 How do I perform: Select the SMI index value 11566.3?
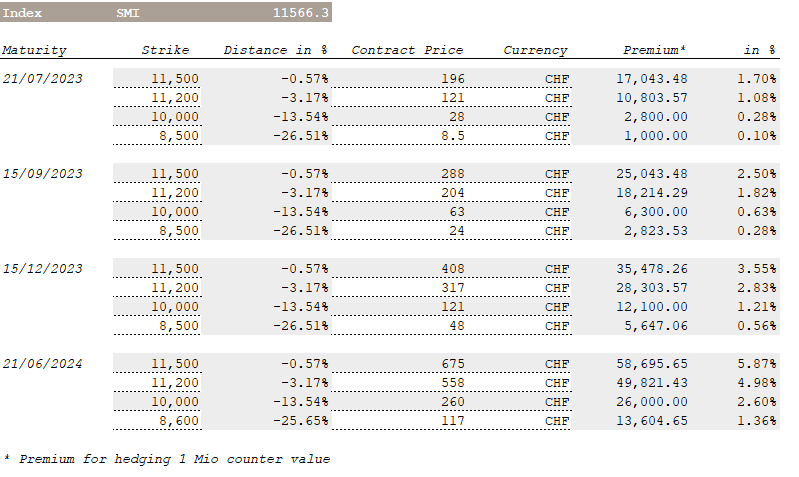(301, 13)
